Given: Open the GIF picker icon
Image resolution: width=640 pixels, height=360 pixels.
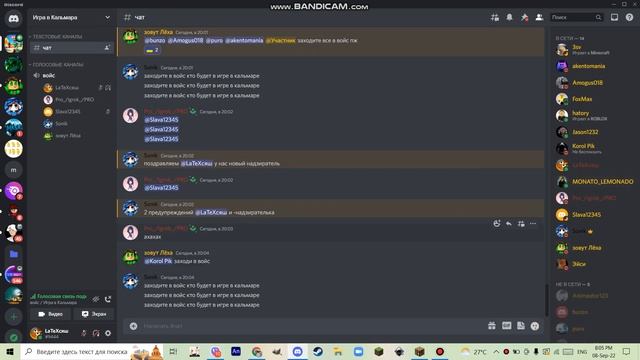Looking at the screenshot, I should 507,326.
